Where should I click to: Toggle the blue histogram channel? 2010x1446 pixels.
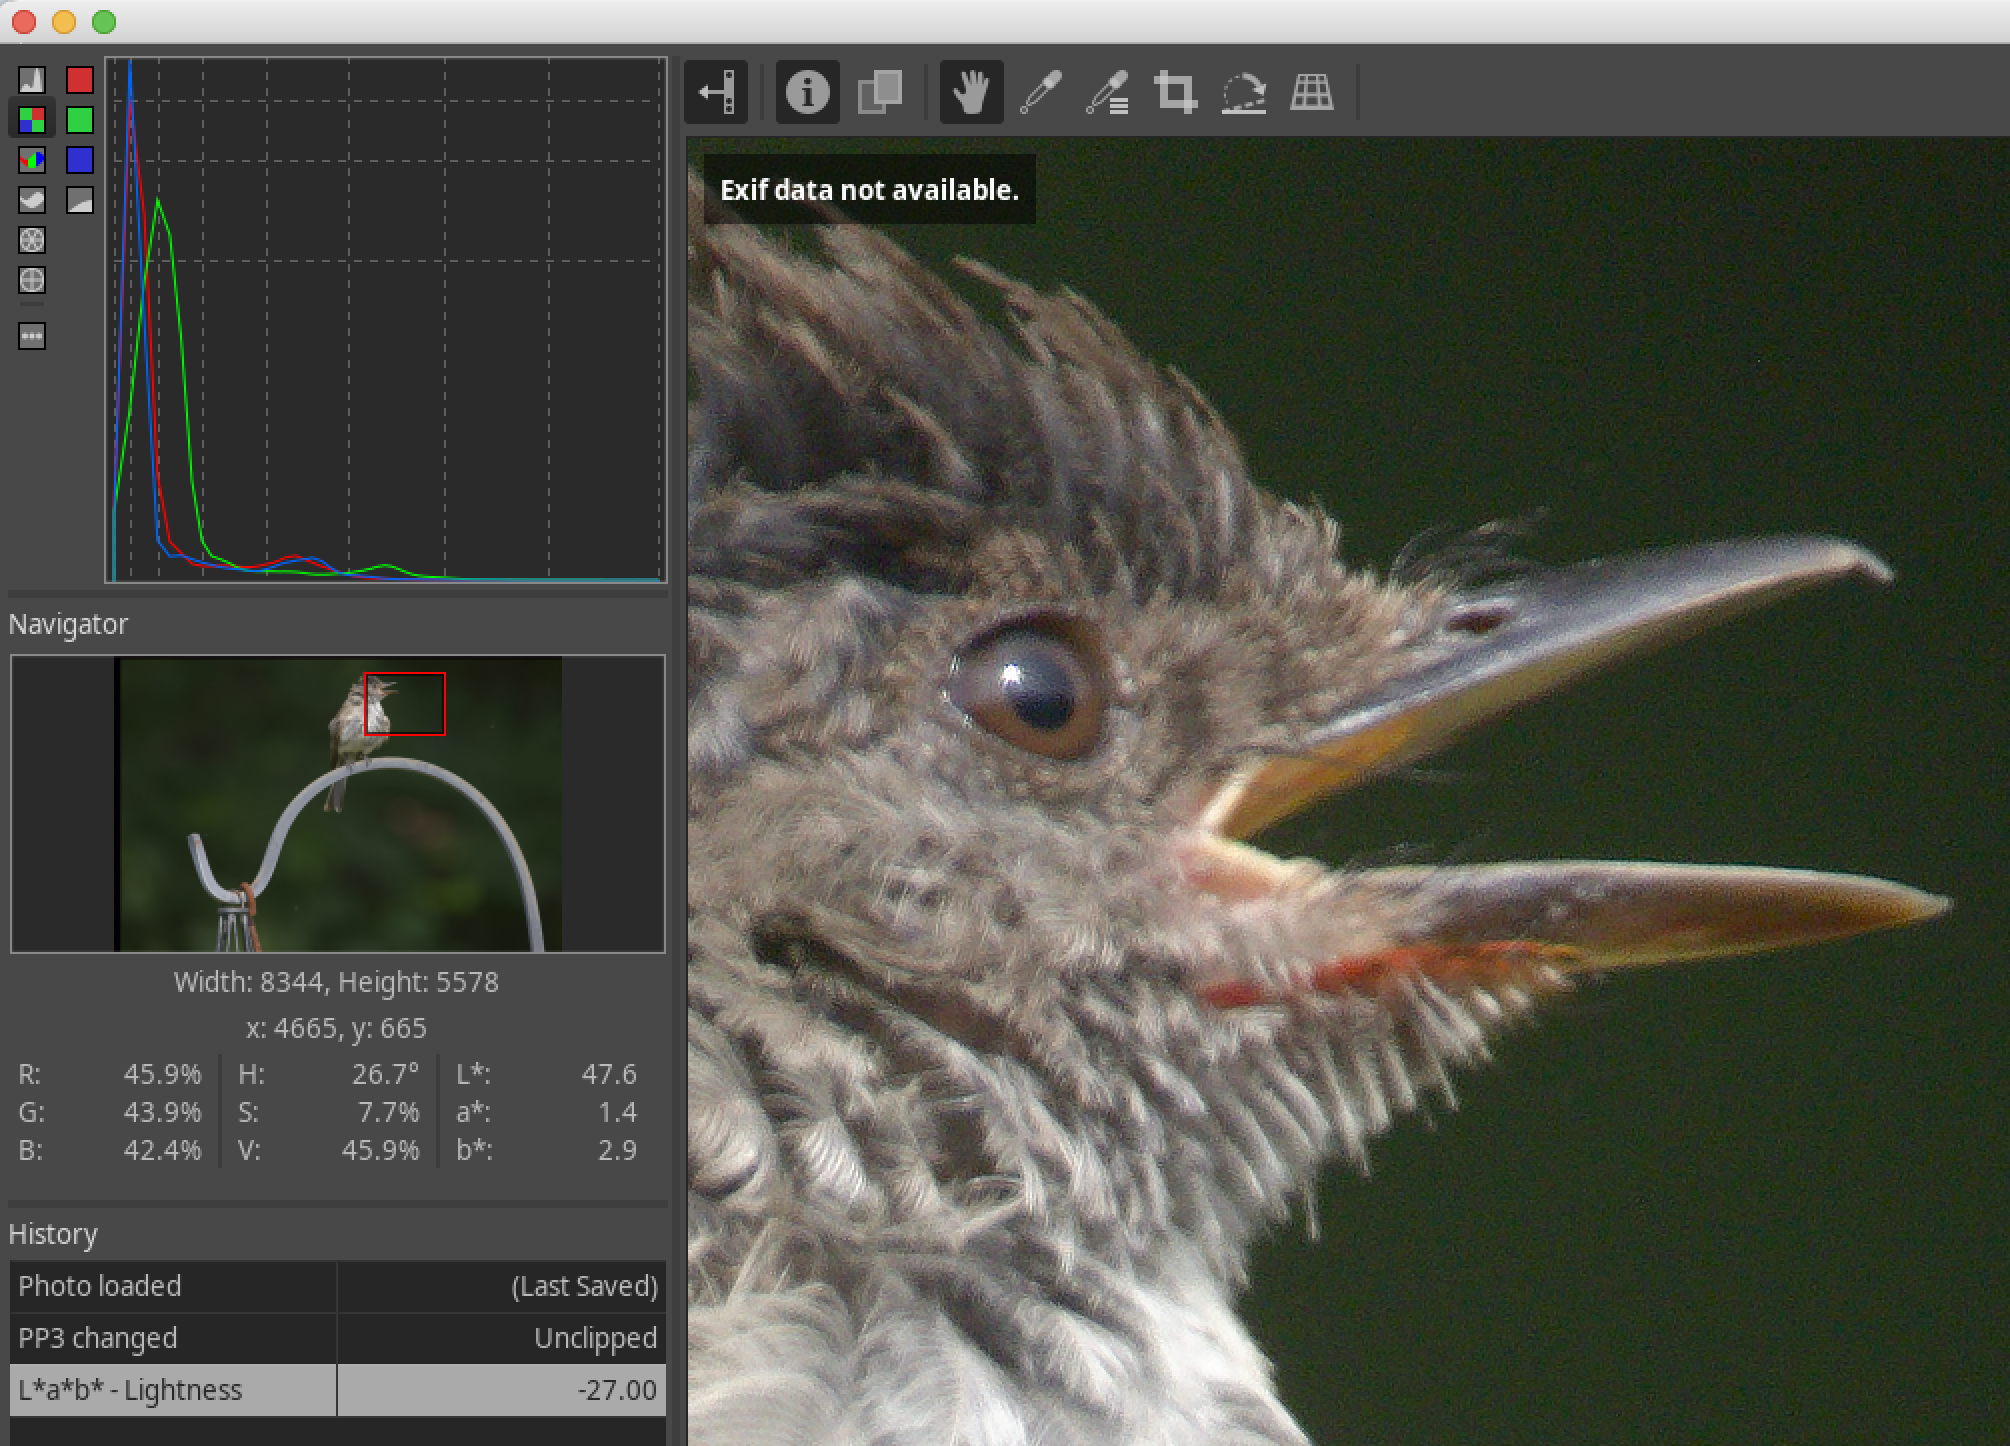[80, 160]
